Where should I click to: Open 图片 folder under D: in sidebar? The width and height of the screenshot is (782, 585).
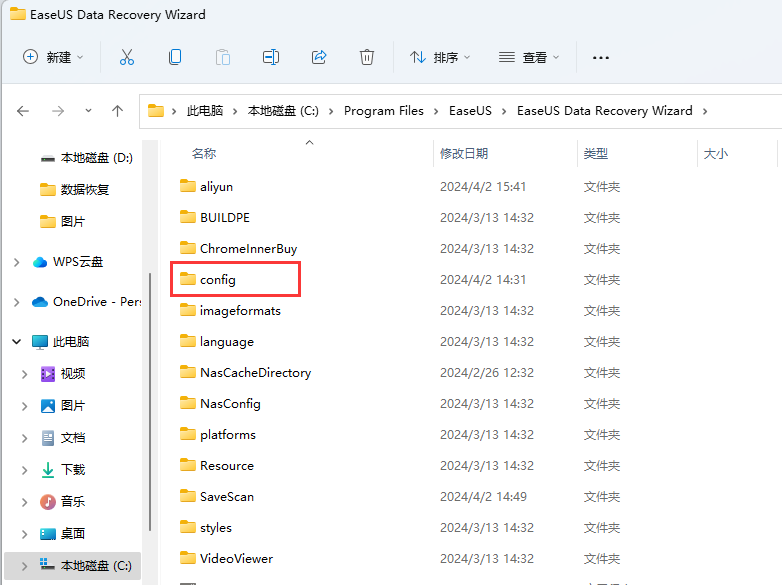tap(72, 221)
